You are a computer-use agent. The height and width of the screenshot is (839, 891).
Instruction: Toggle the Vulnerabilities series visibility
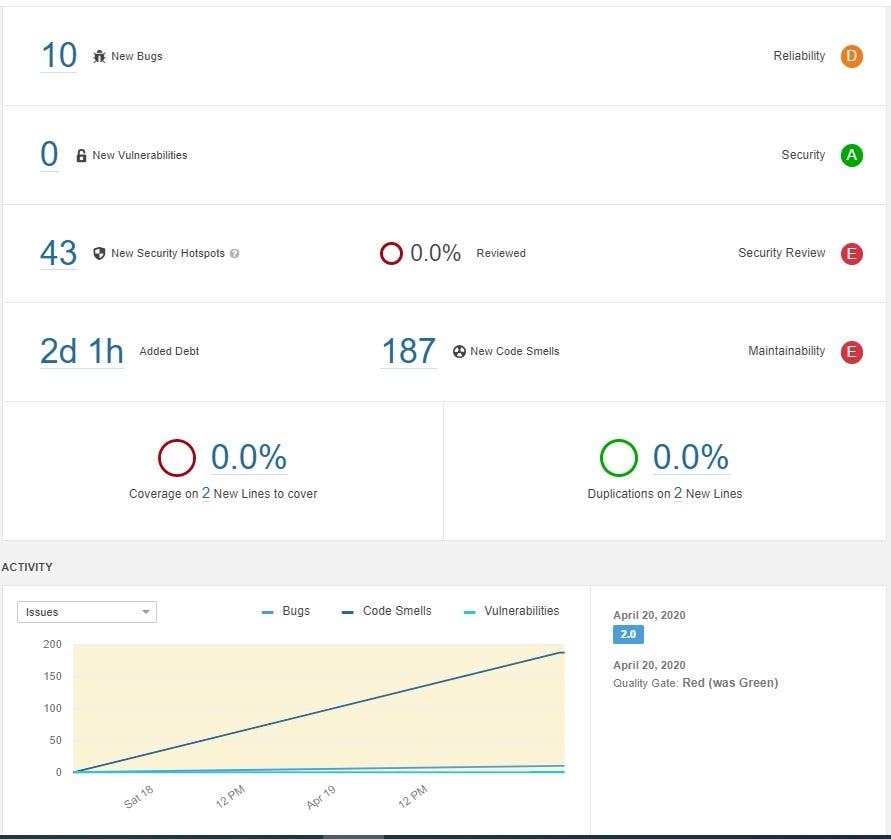(514, 611)
